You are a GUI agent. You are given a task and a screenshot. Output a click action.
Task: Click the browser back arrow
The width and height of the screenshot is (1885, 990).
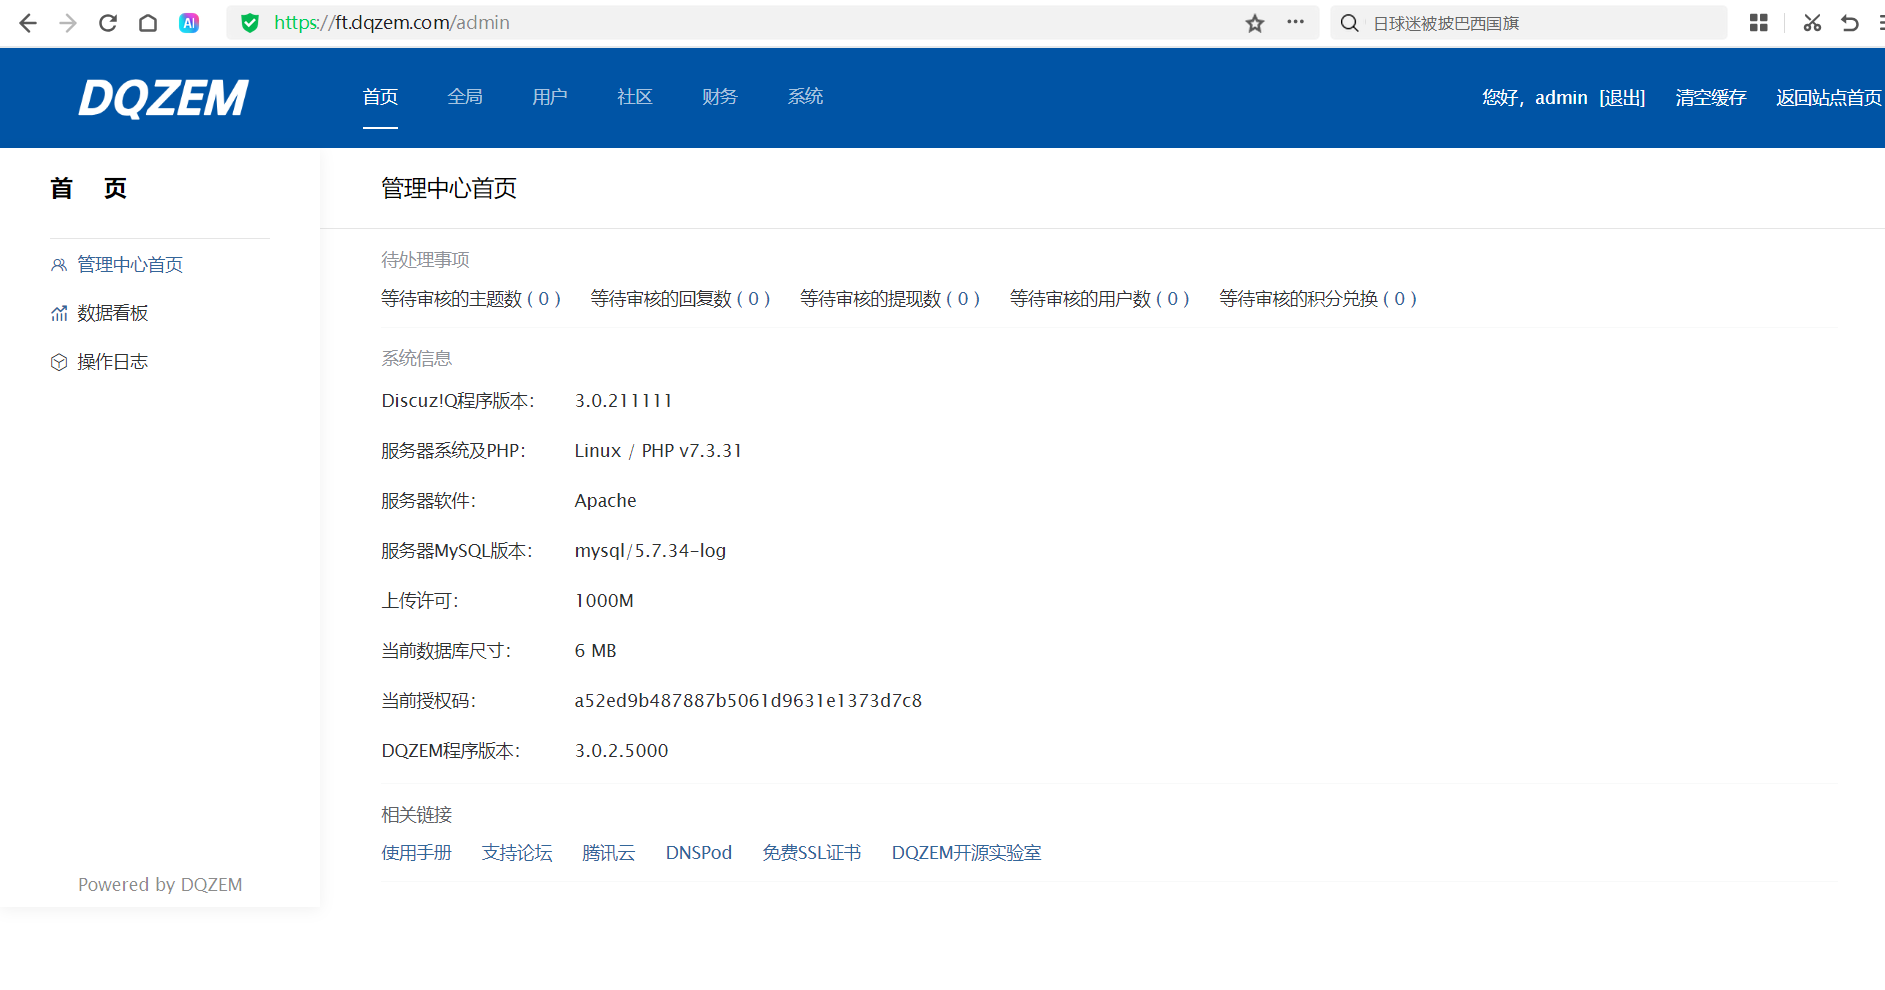coord(28,23)
